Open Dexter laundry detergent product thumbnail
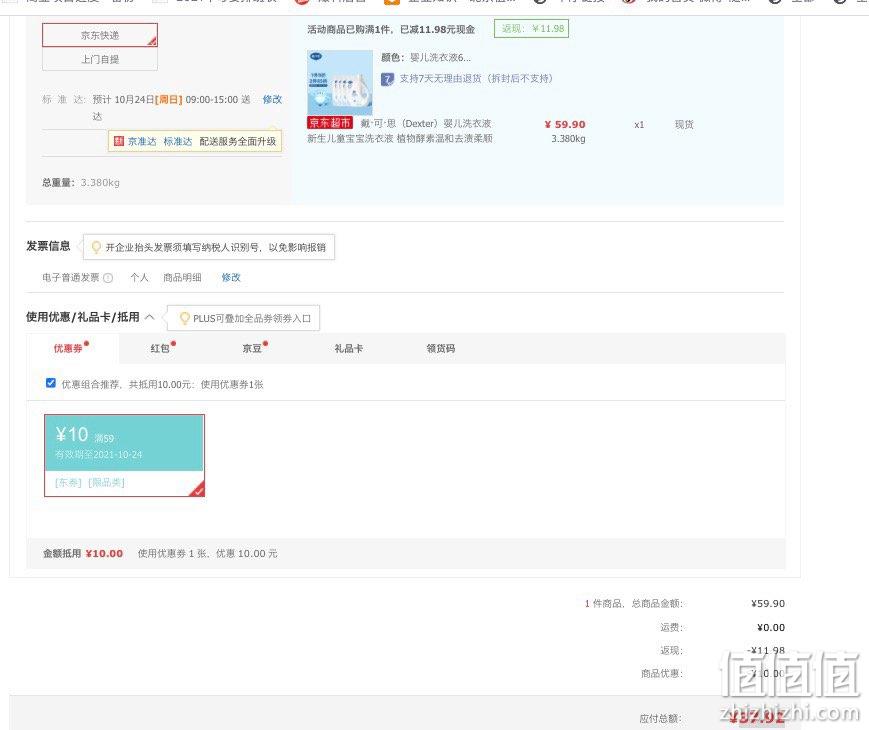This screenshot has height=730, width=869. [x=340, y=82]
